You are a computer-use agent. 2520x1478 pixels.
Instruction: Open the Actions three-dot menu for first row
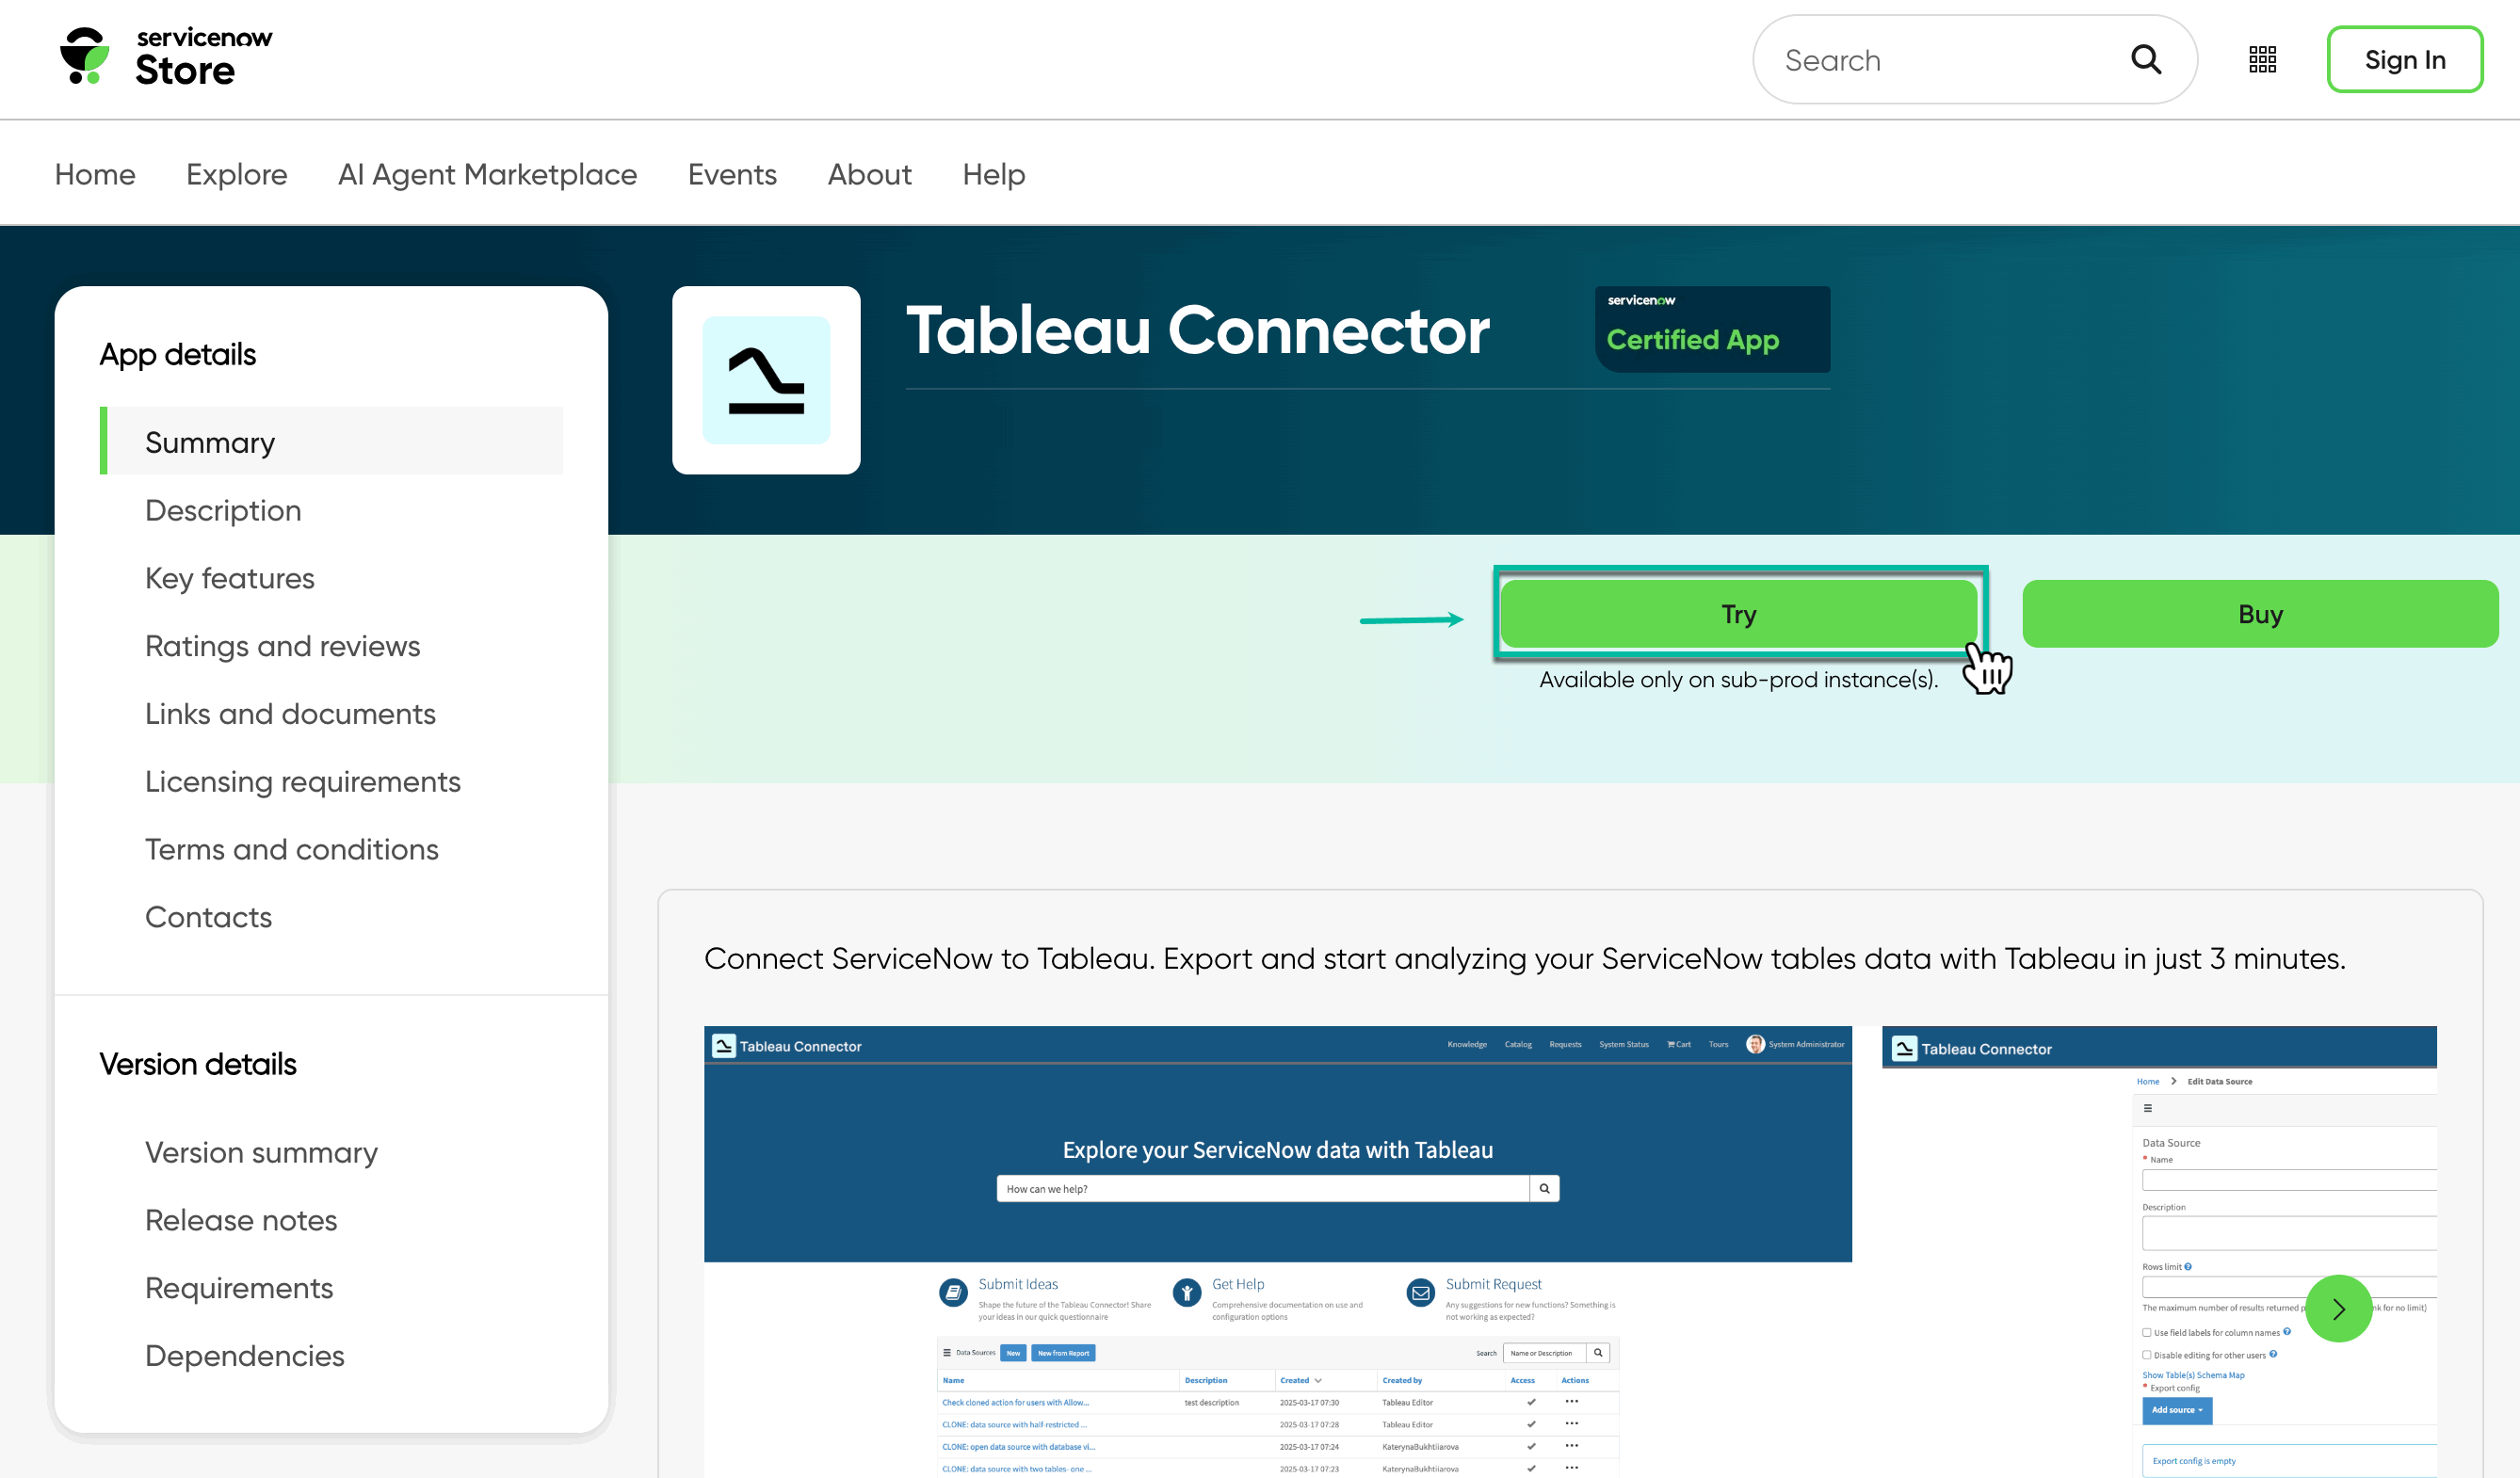[x=1572, y=1403]
